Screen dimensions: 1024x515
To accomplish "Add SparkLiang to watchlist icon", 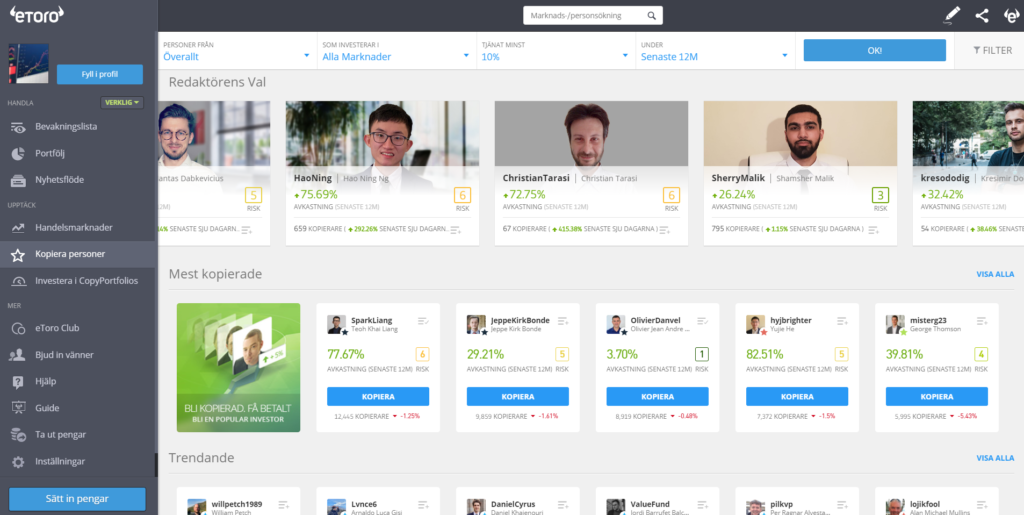I will tap(423, 321).
